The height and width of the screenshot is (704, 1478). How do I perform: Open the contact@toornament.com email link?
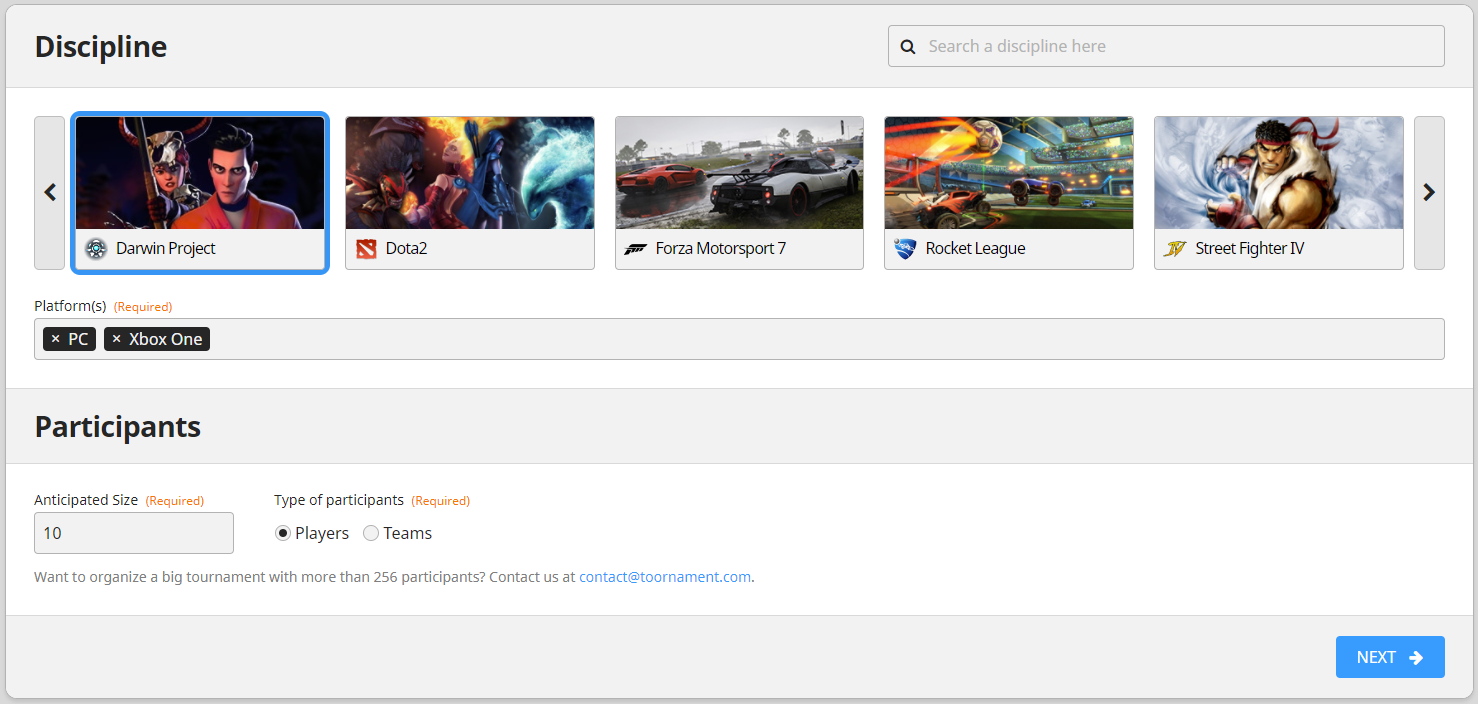665,577
